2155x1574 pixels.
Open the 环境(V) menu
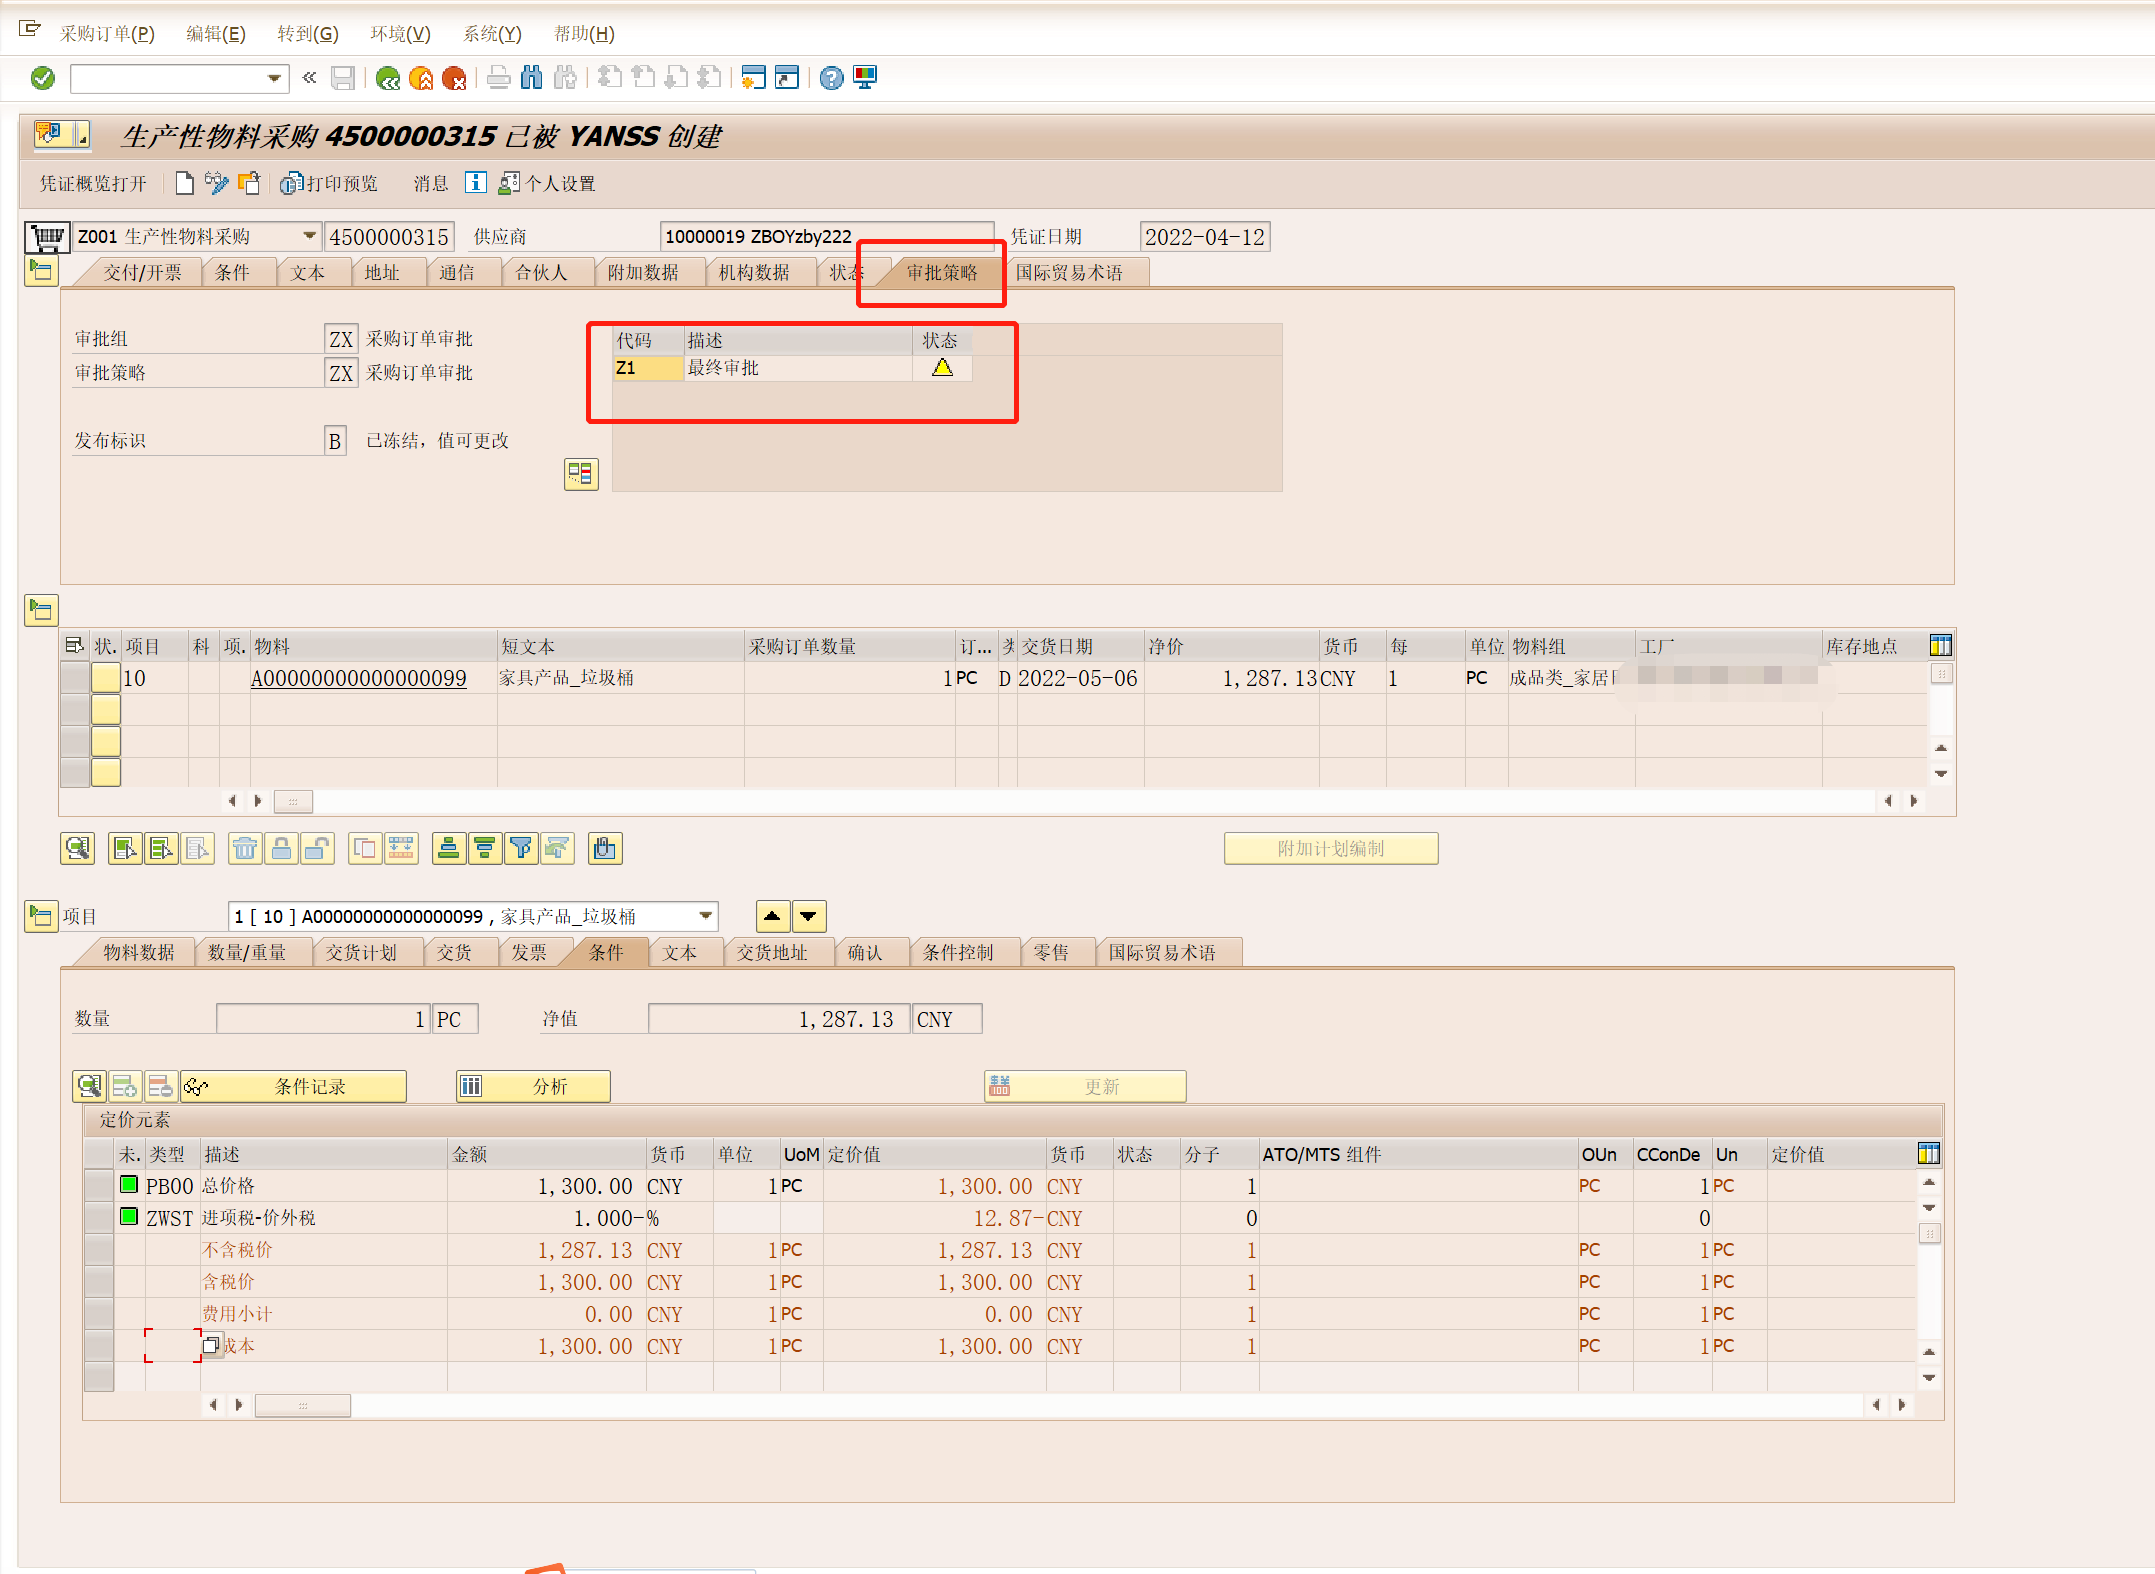[398, 33]
